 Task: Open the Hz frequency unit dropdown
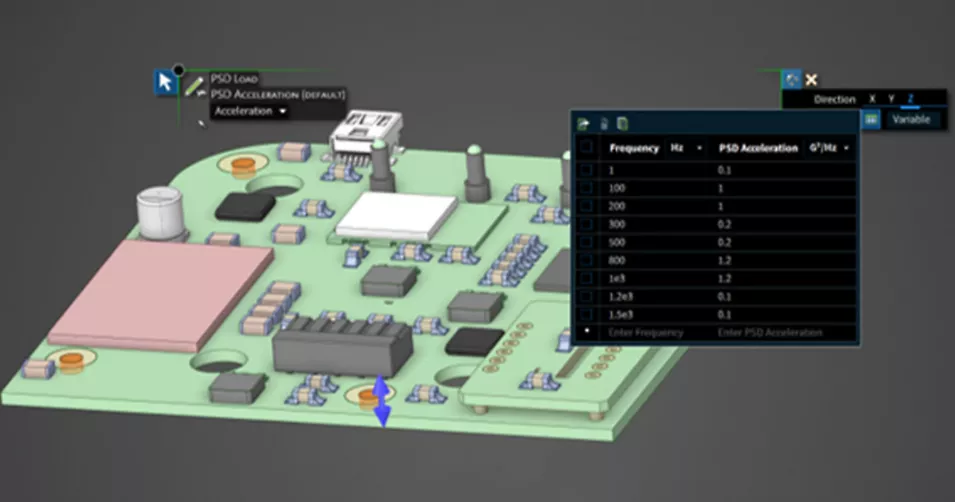686,148
